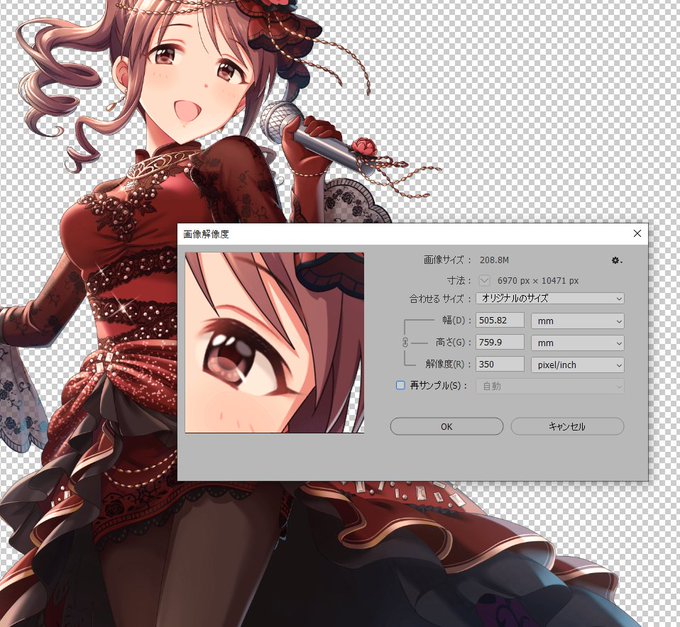The image size is (680, 627).
Task: Close the 画像解像度 dialog
Action: coord(637,234)
